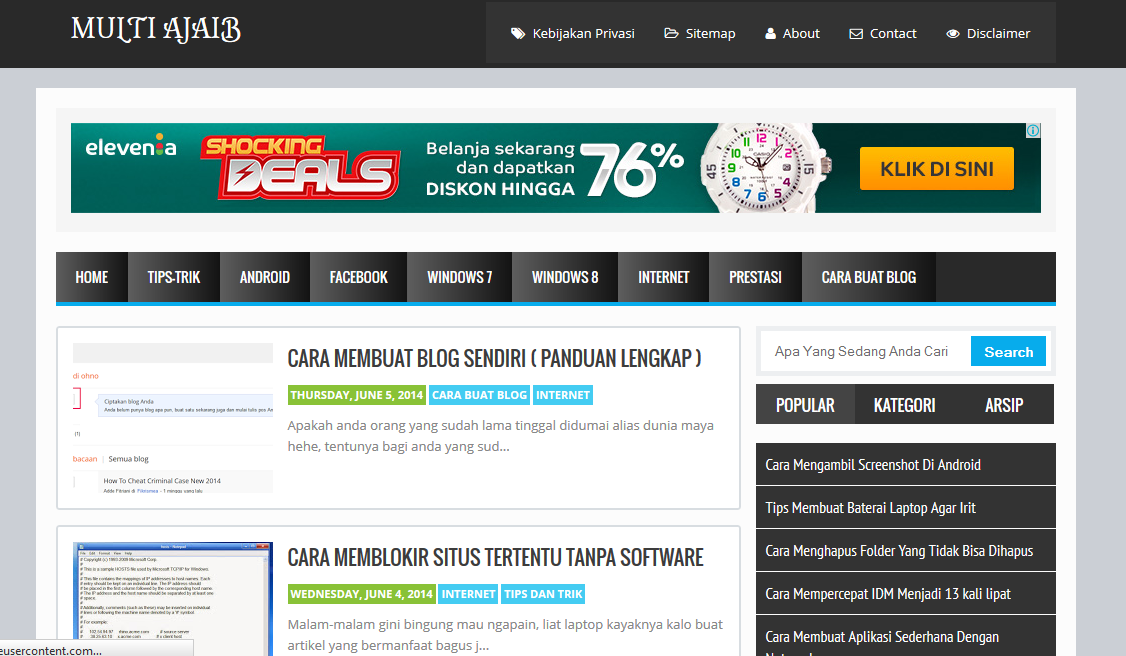
Task: Select HOME in the navigation bar
Action: tap(92, 277)
